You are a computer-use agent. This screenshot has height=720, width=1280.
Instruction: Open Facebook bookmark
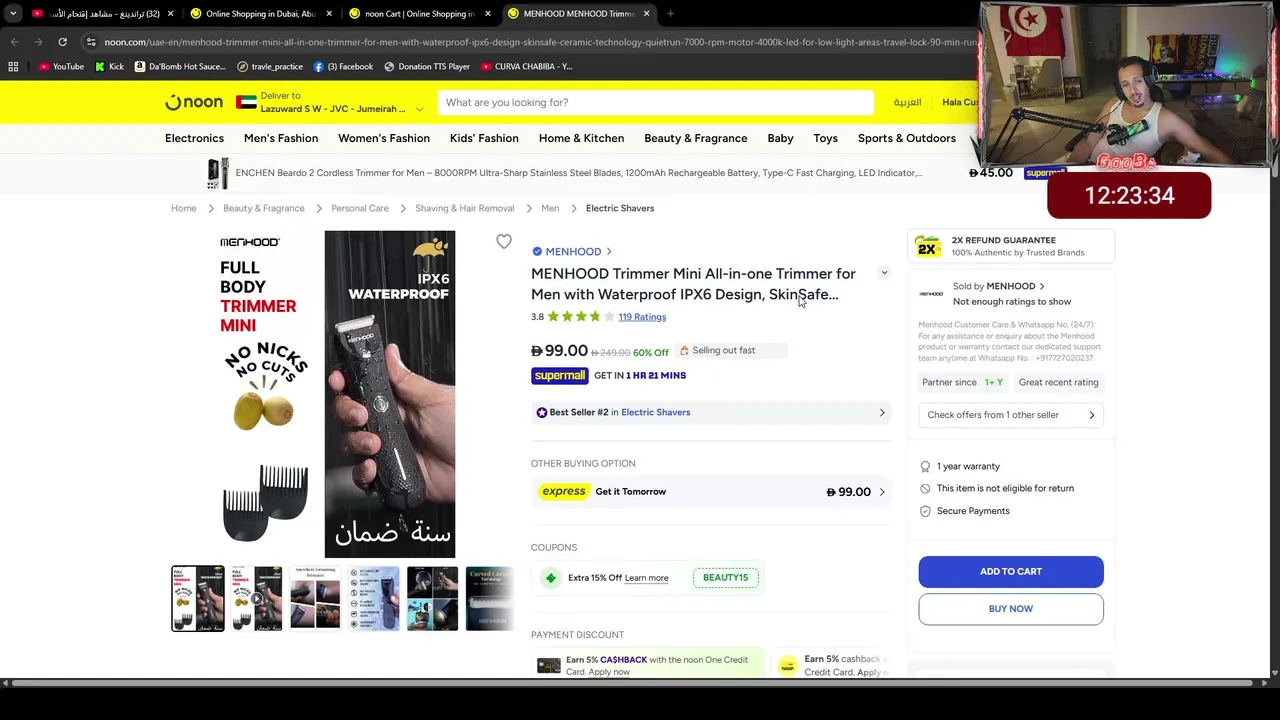click(x=343, y=66)
